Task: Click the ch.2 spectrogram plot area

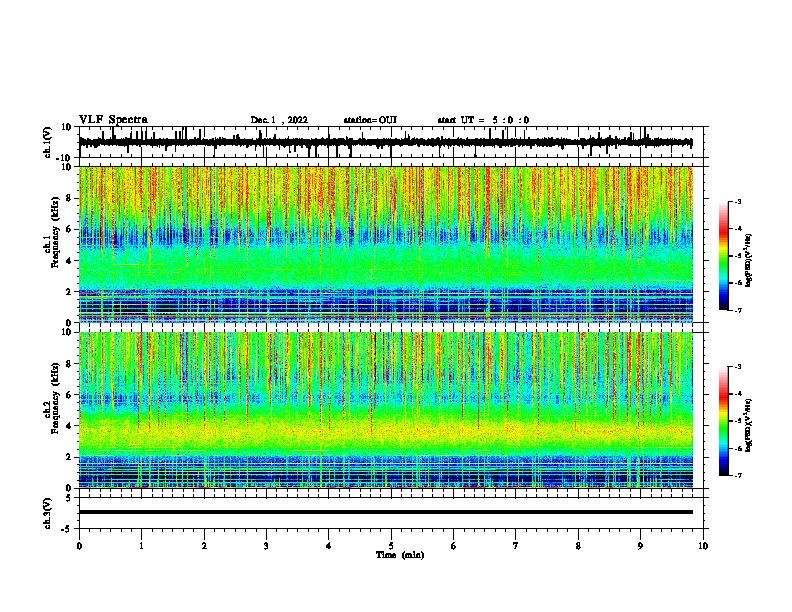Action: tap(386, 410)
